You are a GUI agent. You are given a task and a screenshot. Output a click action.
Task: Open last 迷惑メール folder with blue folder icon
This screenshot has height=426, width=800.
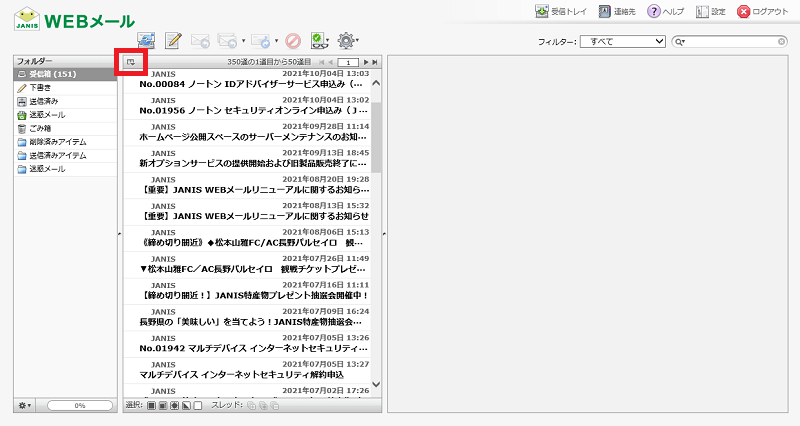[65, 169]
